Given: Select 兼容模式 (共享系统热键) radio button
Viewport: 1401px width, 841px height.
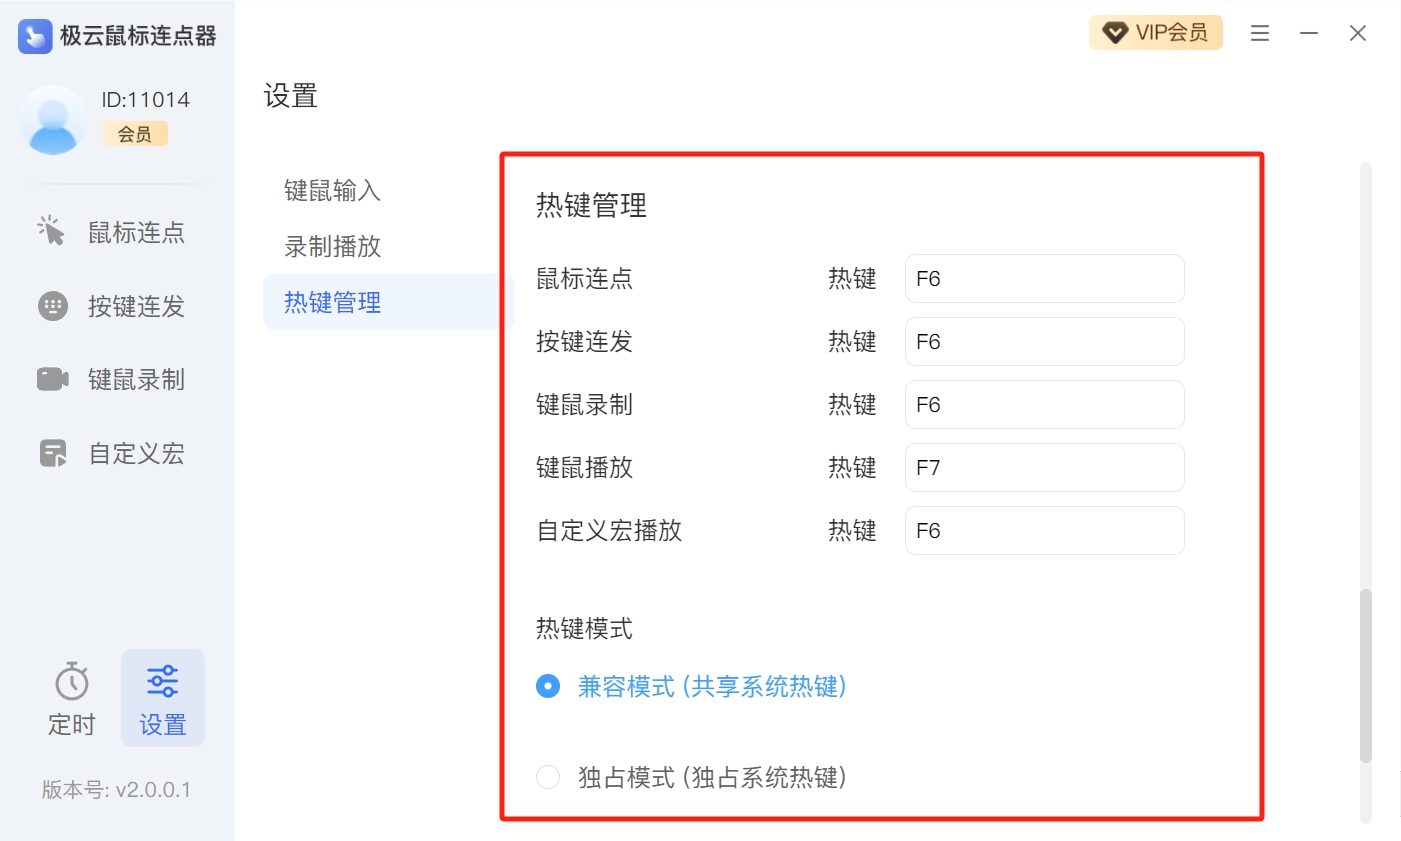Looking at the screenshot, I should tap(548, 686).
